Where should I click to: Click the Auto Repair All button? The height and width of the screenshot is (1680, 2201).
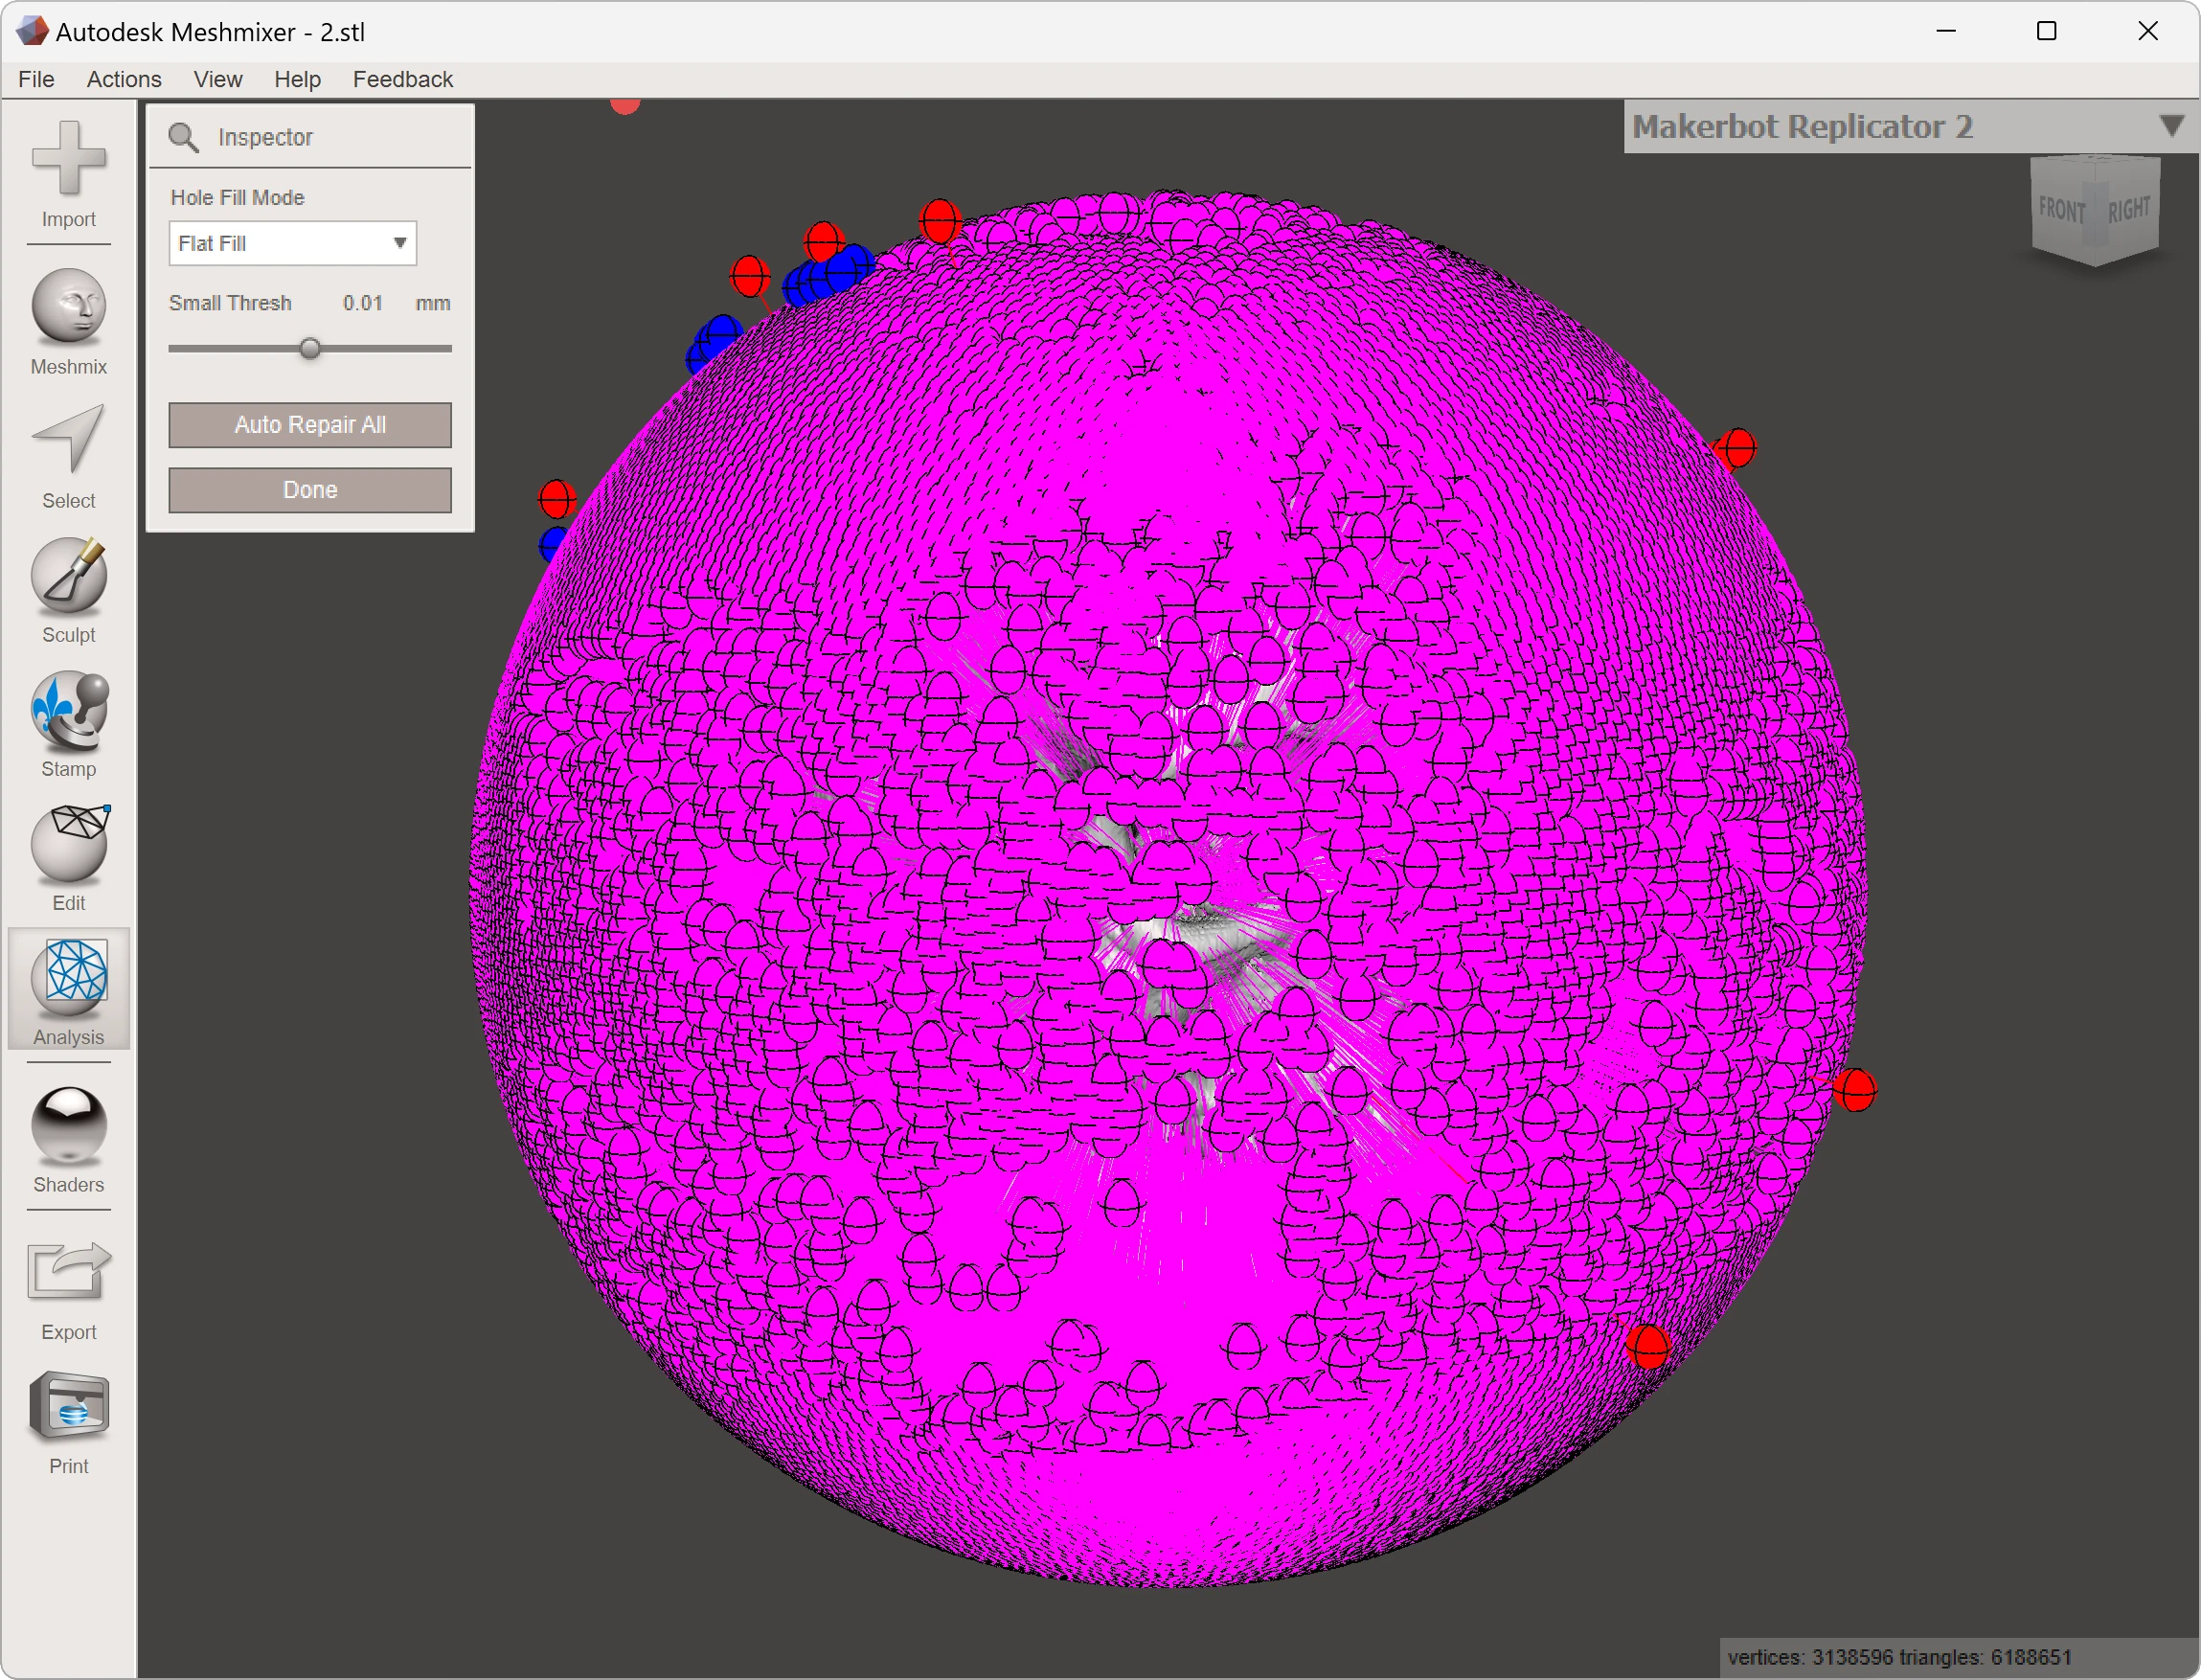309,424
